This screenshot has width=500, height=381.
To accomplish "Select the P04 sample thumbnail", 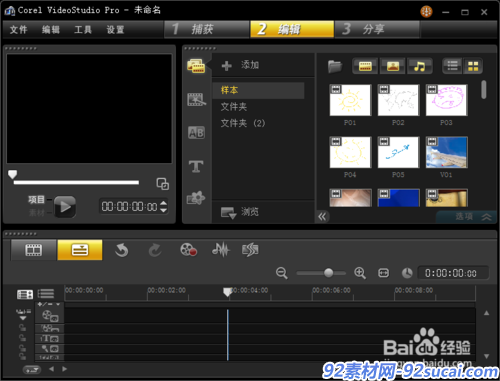I will point(350,152).
